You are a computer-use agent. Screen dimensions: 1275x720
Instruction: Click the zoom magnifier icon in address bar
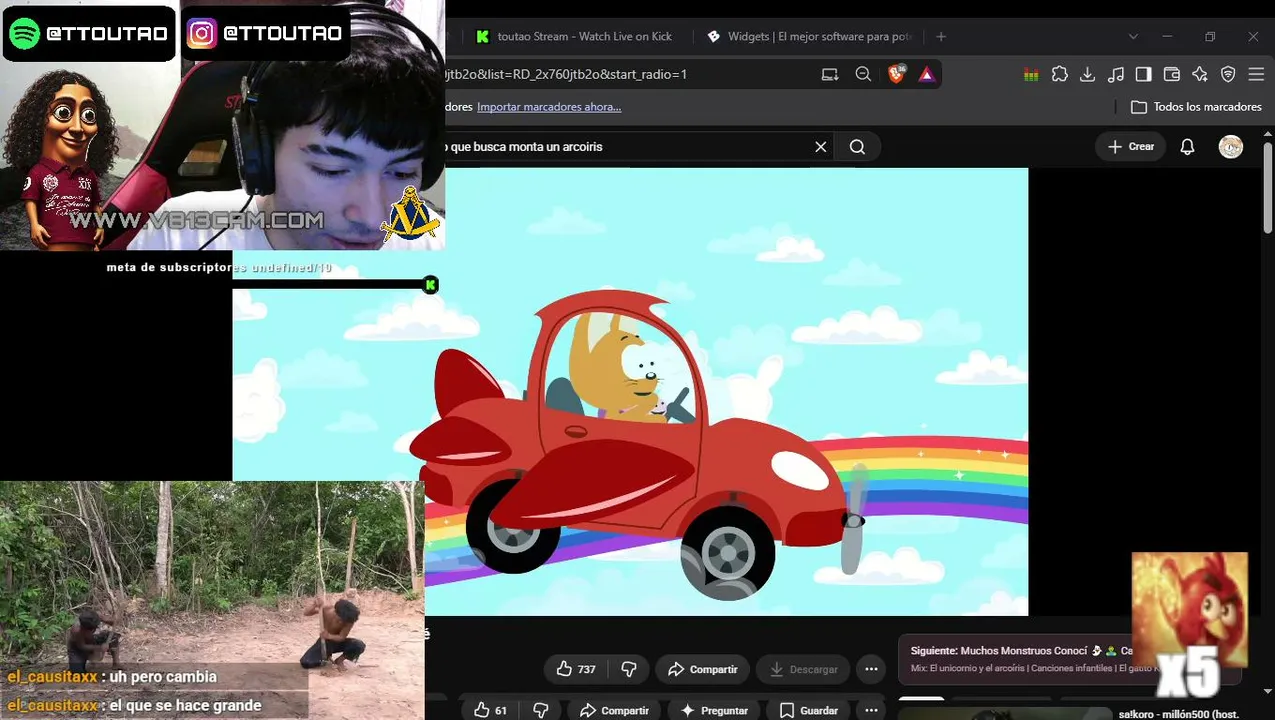(863, 74)
